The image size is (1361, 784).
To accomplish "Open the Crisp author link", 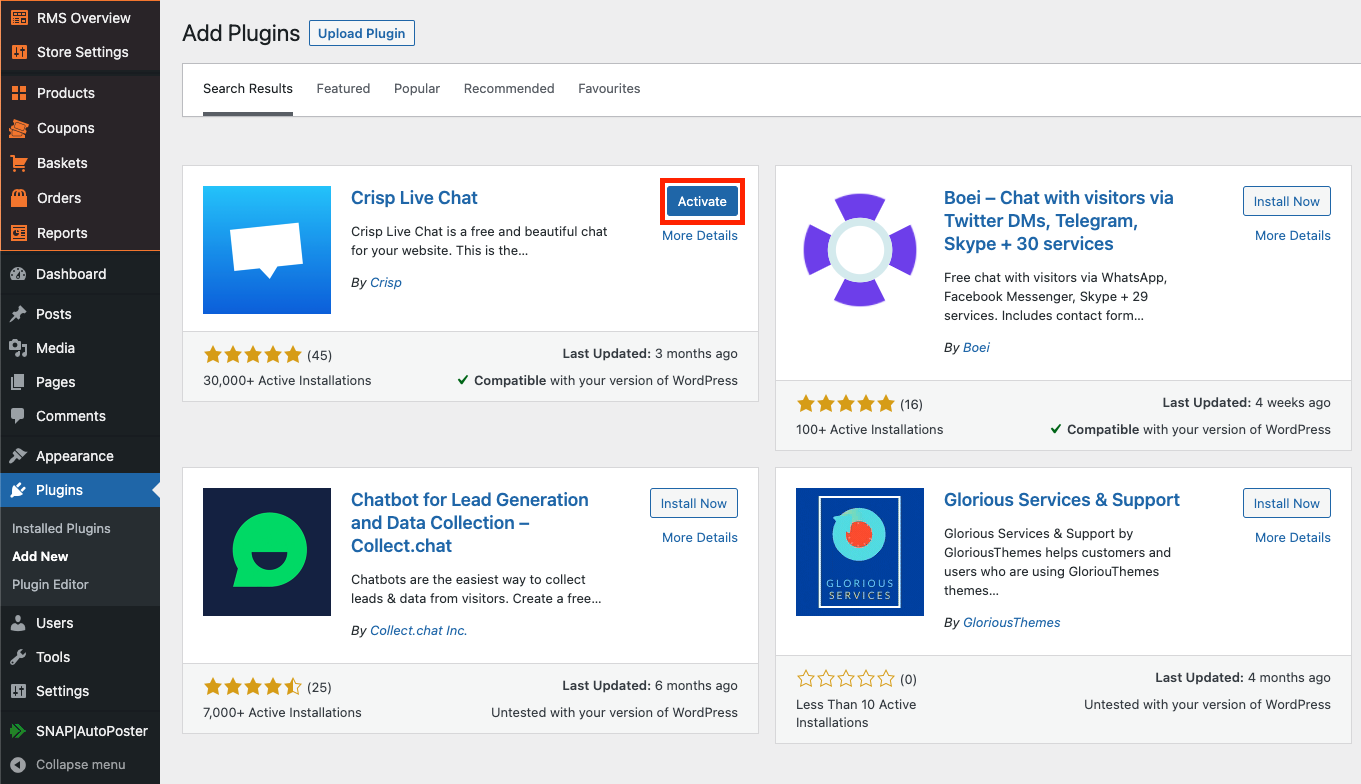I will [386, 283].
